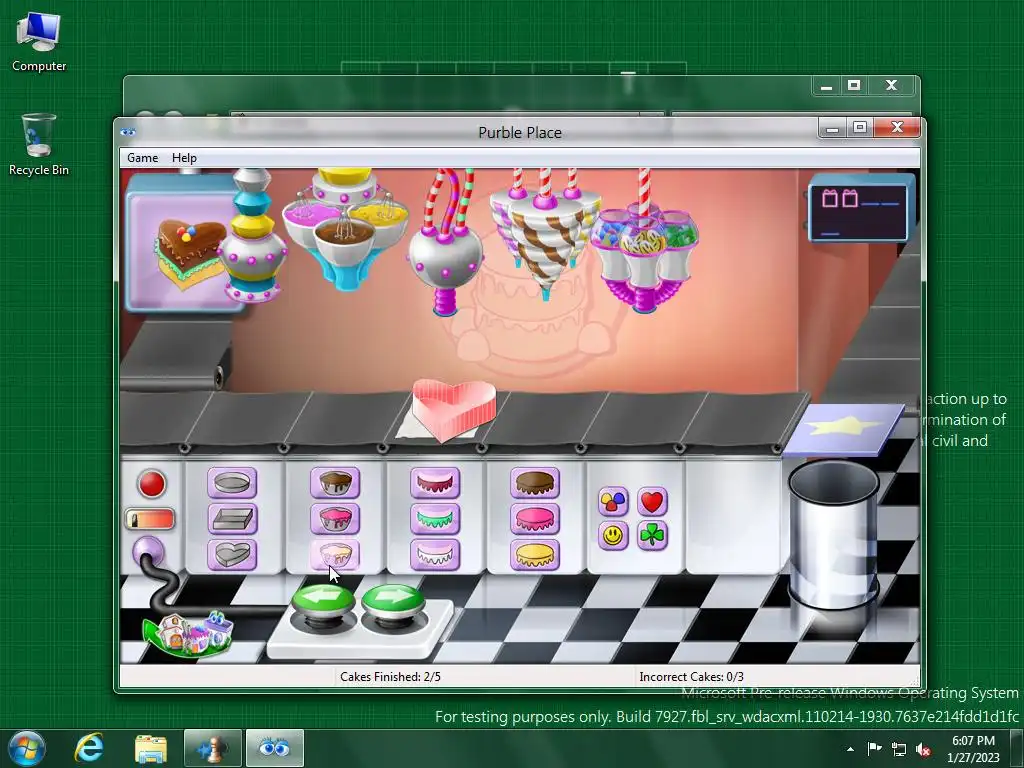Click the Action Center flag tray icon
This screenshot has height=768, width=1024.
pyautogui.click(x=874, y=749)
